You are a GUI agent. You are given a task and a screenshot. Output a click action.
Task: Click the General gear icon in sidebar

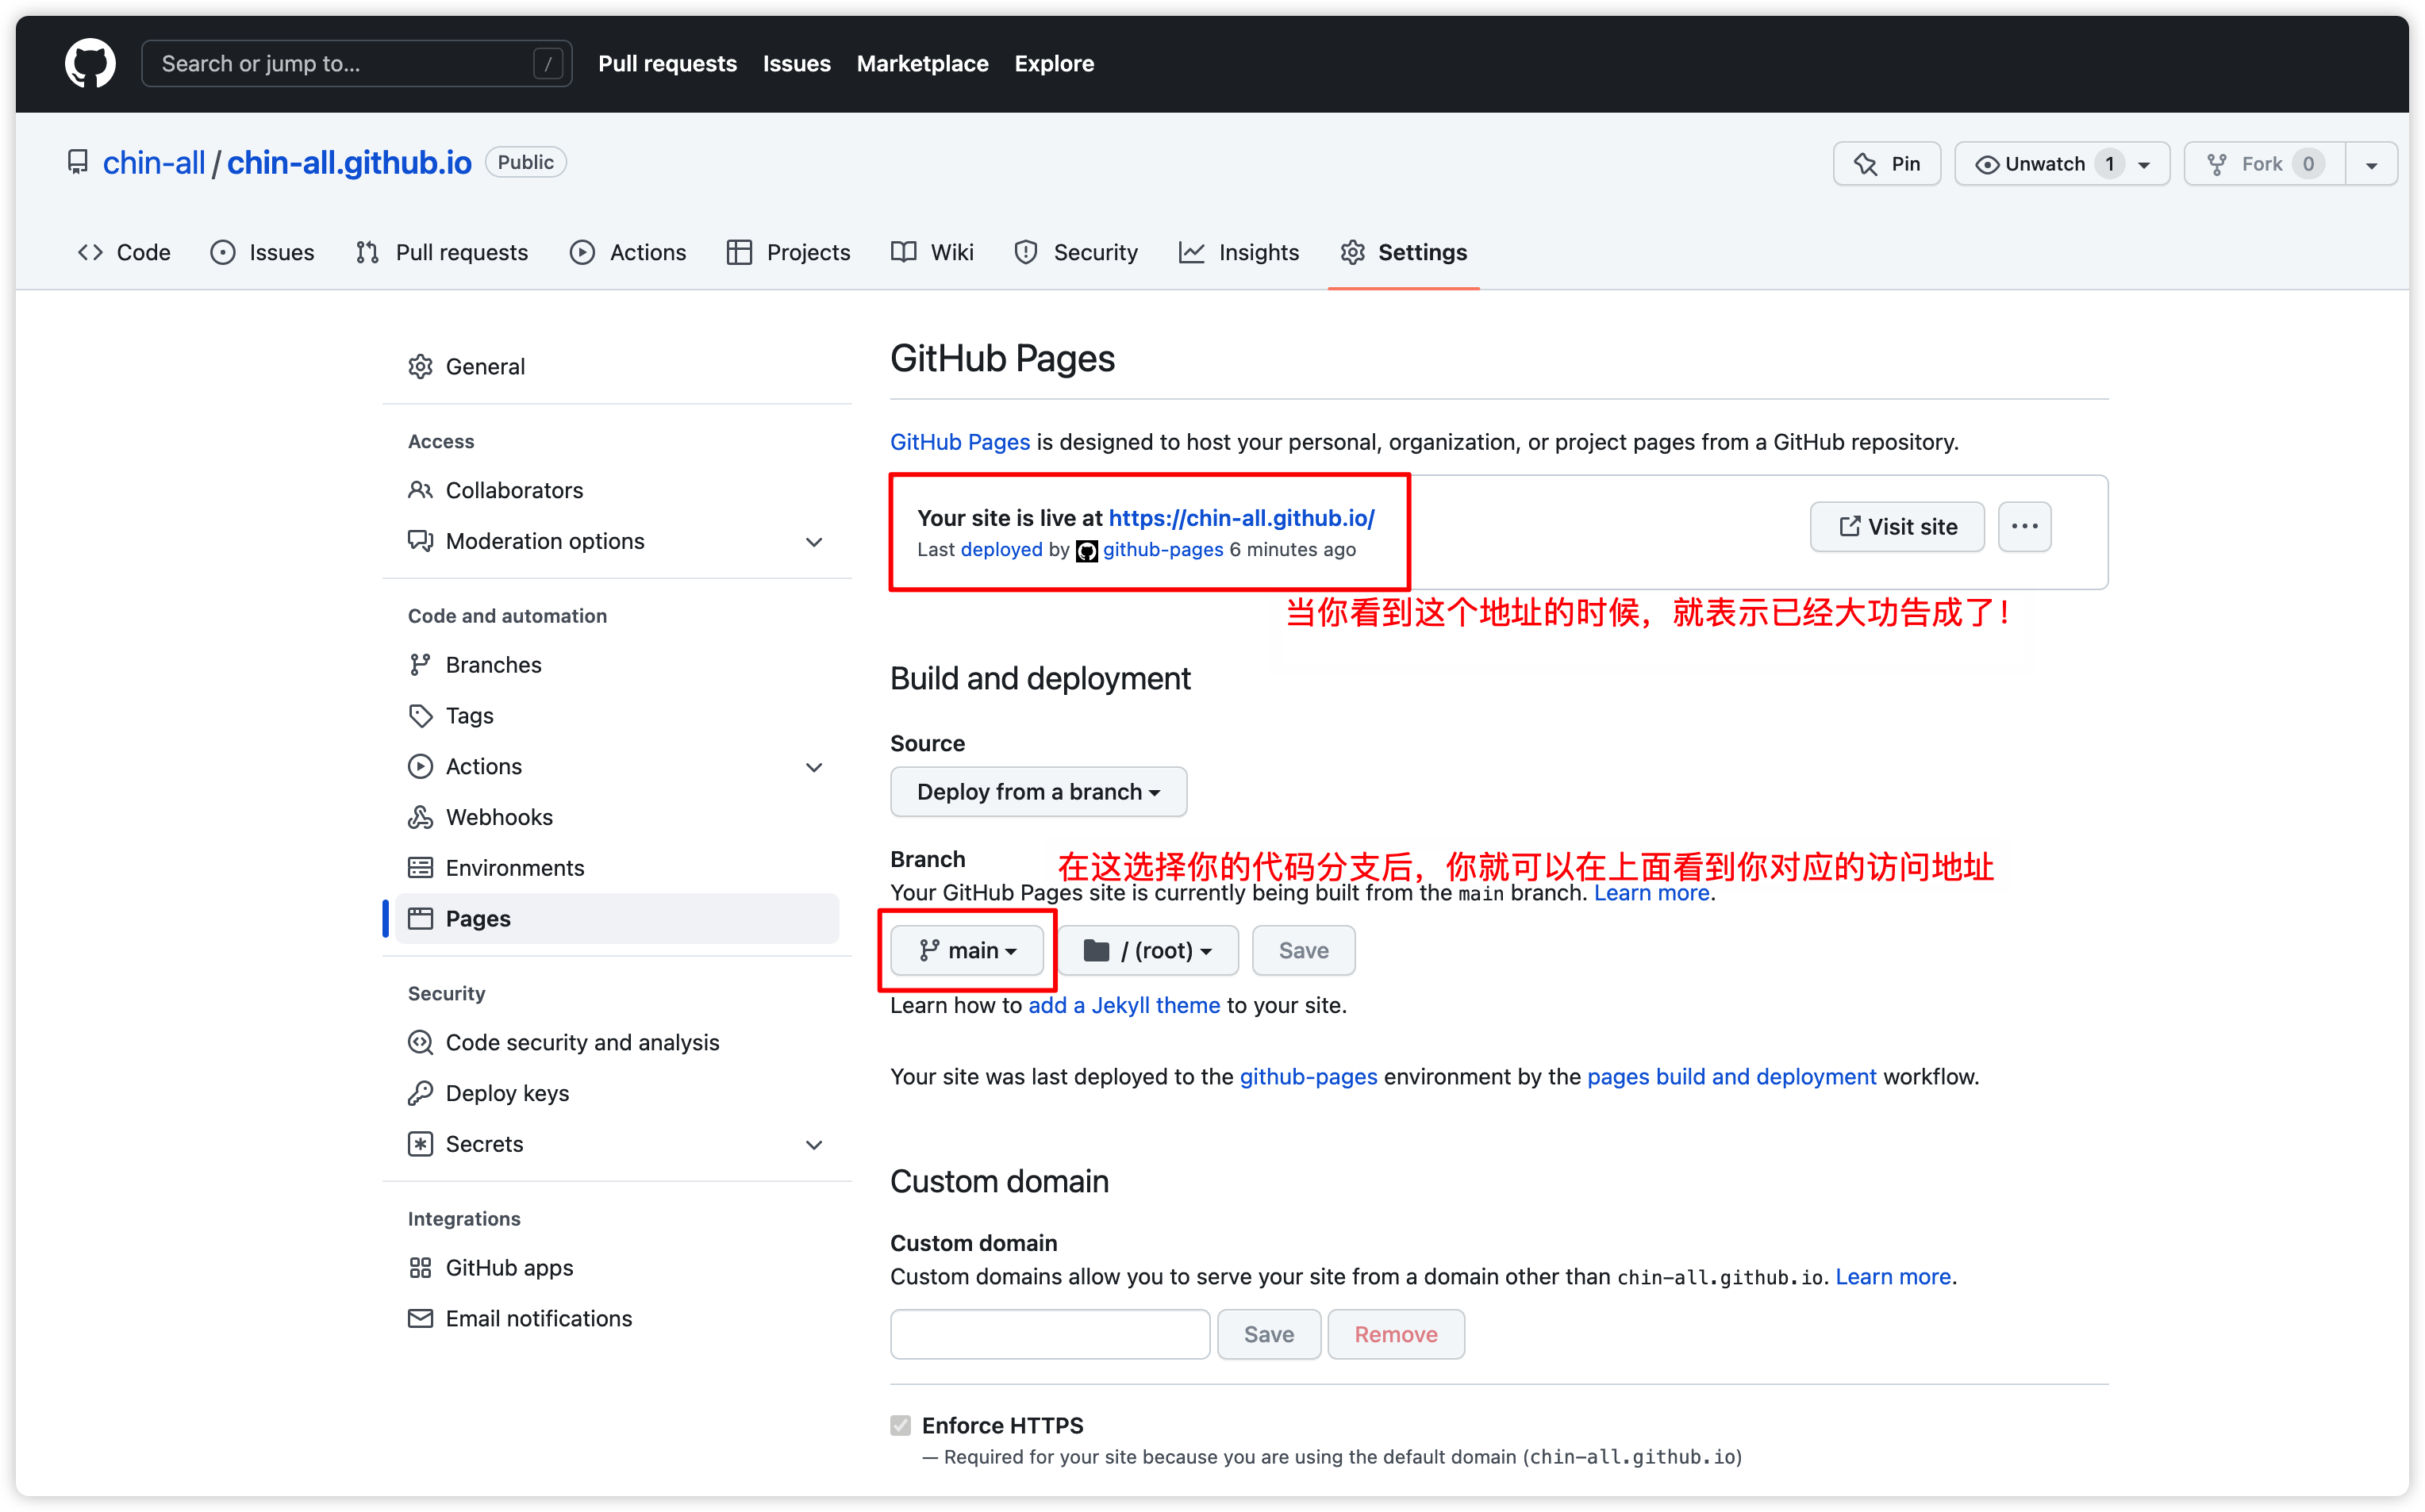(420, 367)
